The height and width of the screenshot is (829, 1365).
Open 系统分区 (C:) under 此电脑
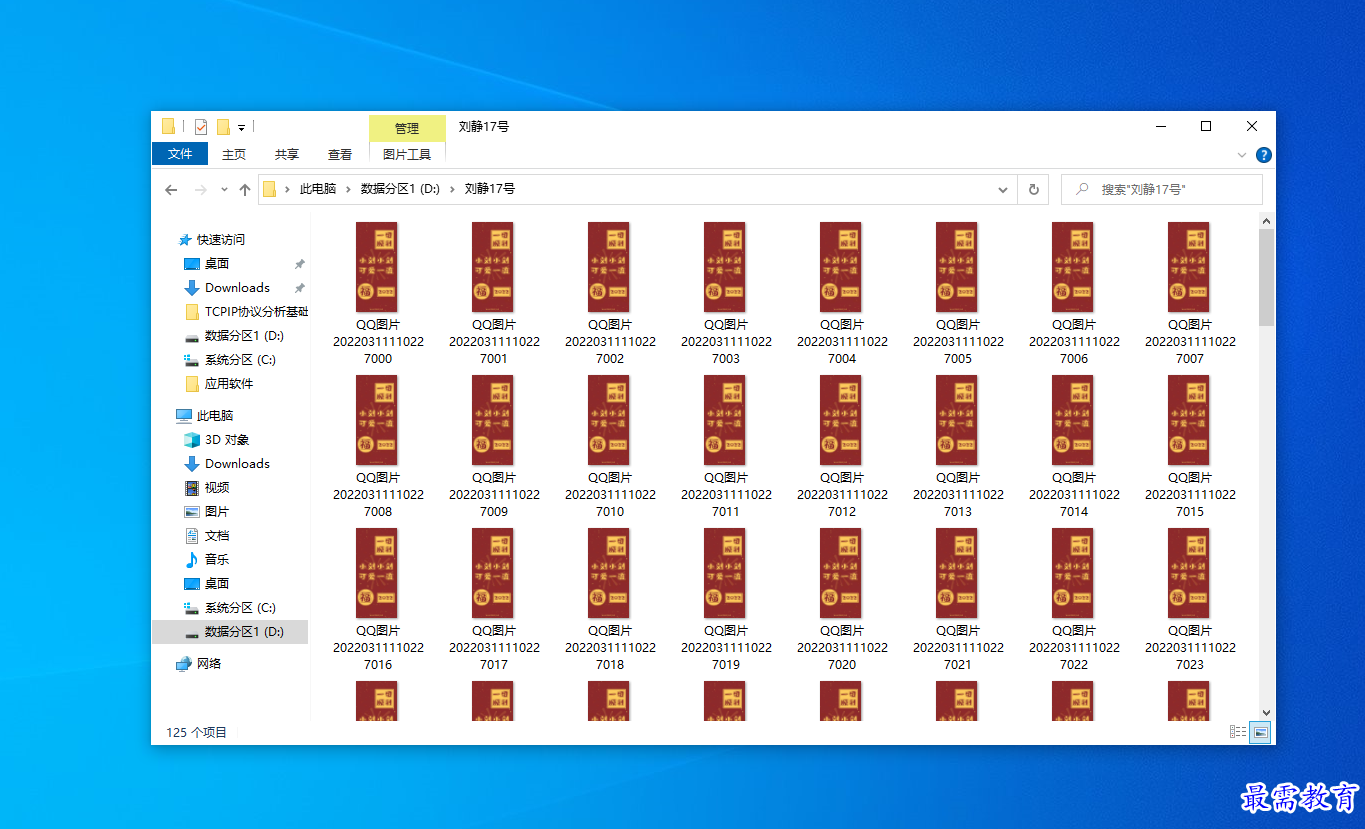coord(240,608)
